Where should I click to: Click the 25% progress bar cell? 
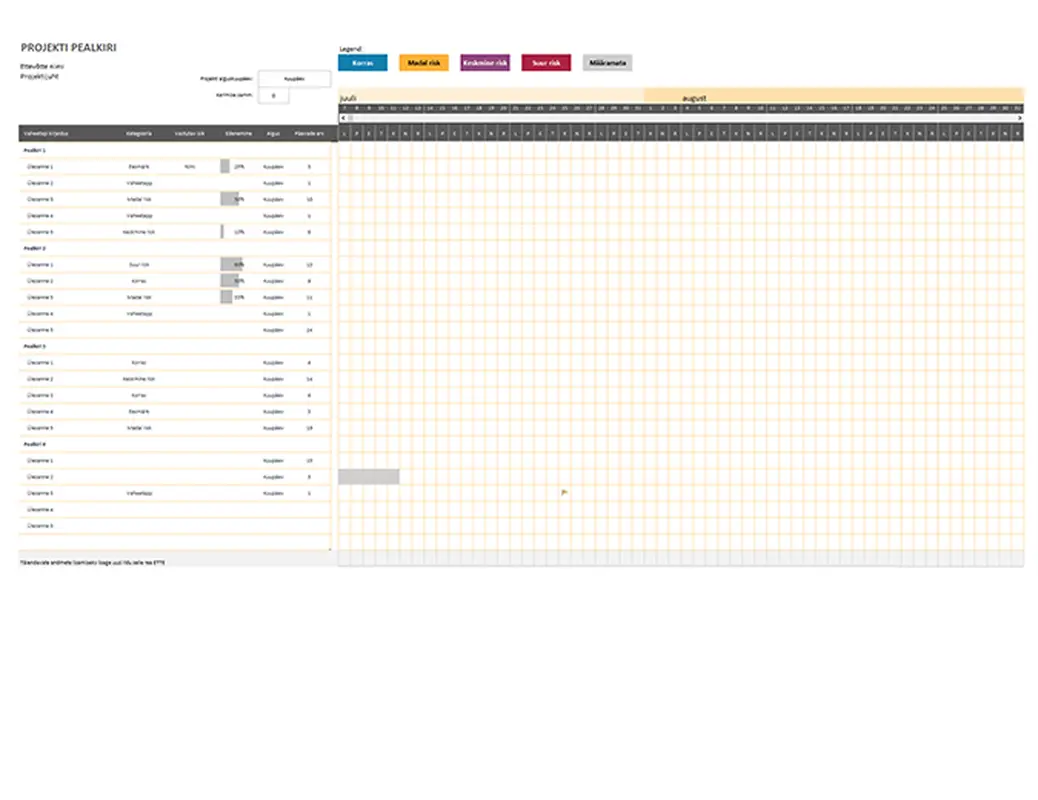pyautogui.click(x=233, y=167)
